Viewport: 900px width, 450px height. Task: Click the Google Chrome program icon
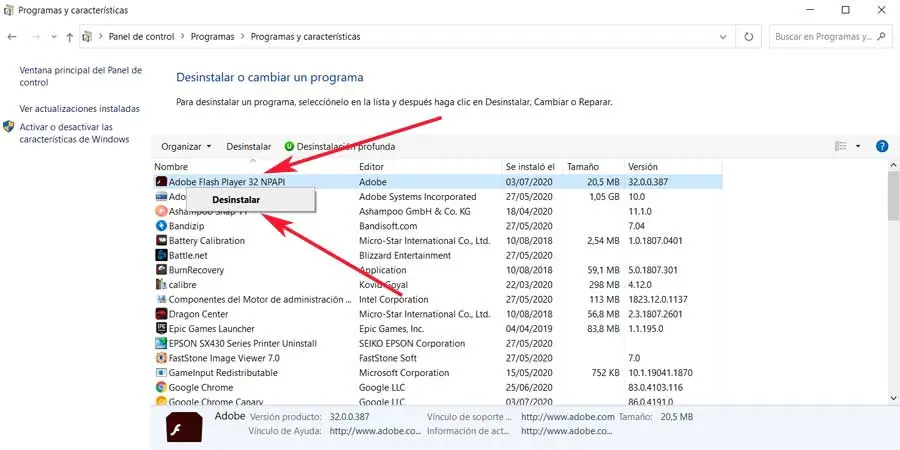pyautogui.click(x=161, y=387)
